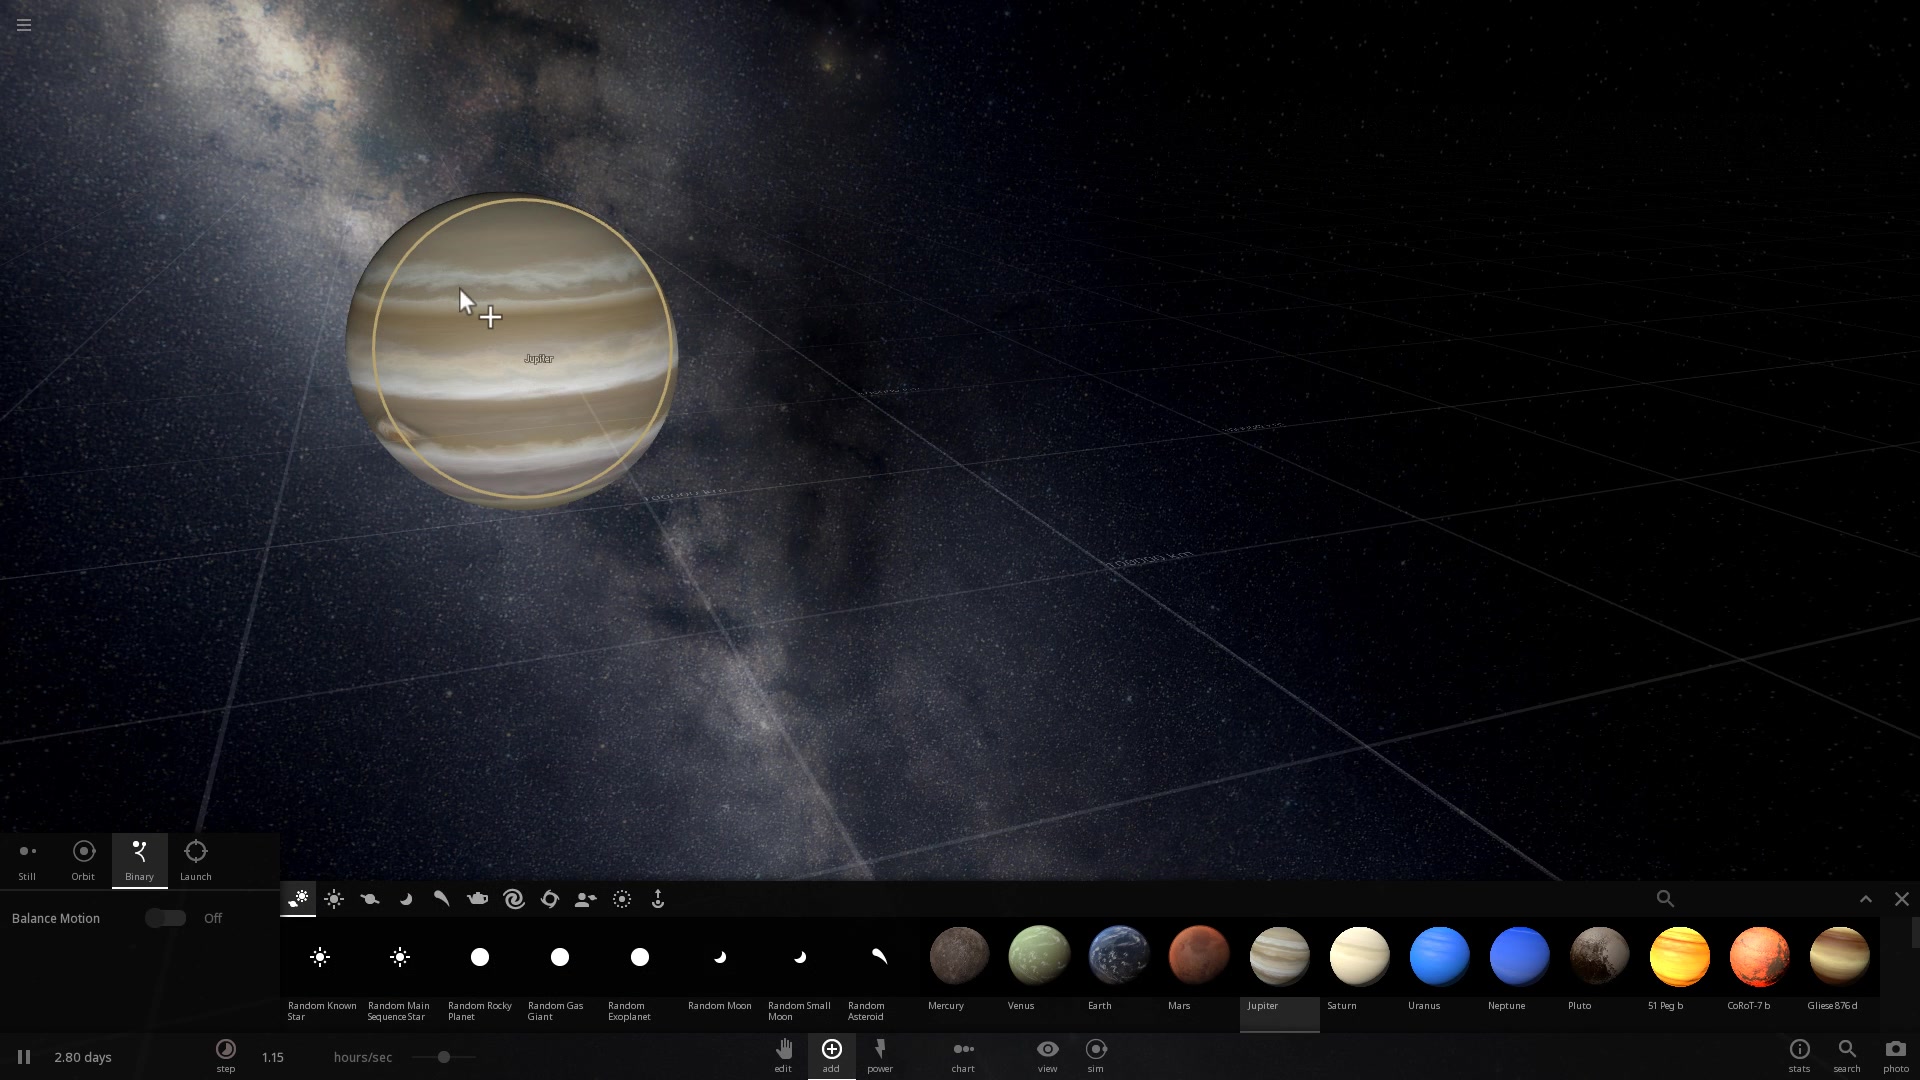Select the Gliese 876 d thumbnail
1920x1080 pixels.
[1840, 956]
